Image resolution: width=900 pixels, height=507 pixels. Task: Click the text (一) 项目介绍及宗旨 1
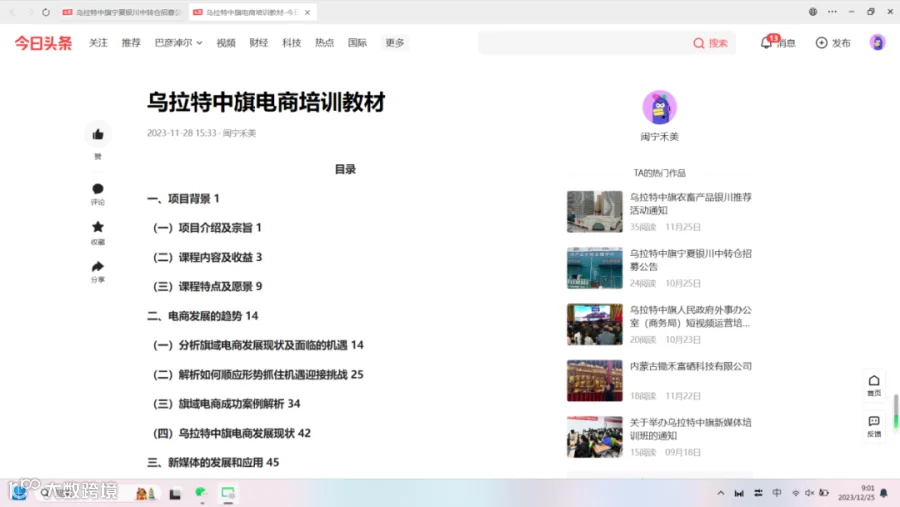point(207,228)
